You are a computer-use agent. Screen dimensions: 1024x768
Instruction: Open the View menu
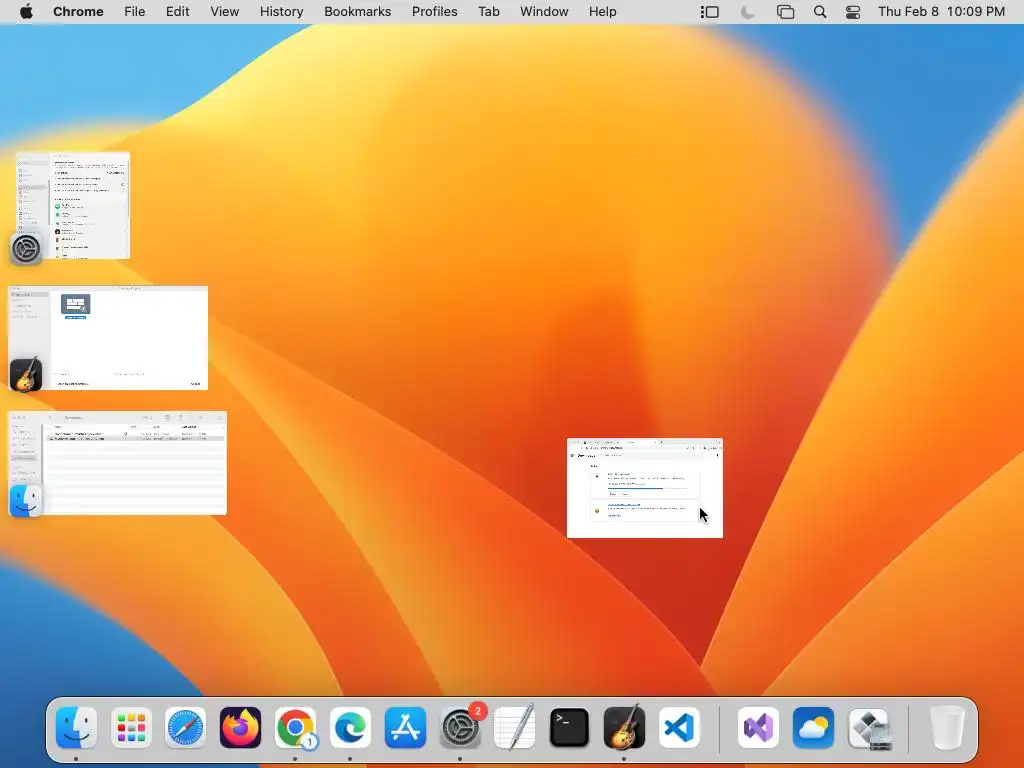click(225, 12)
